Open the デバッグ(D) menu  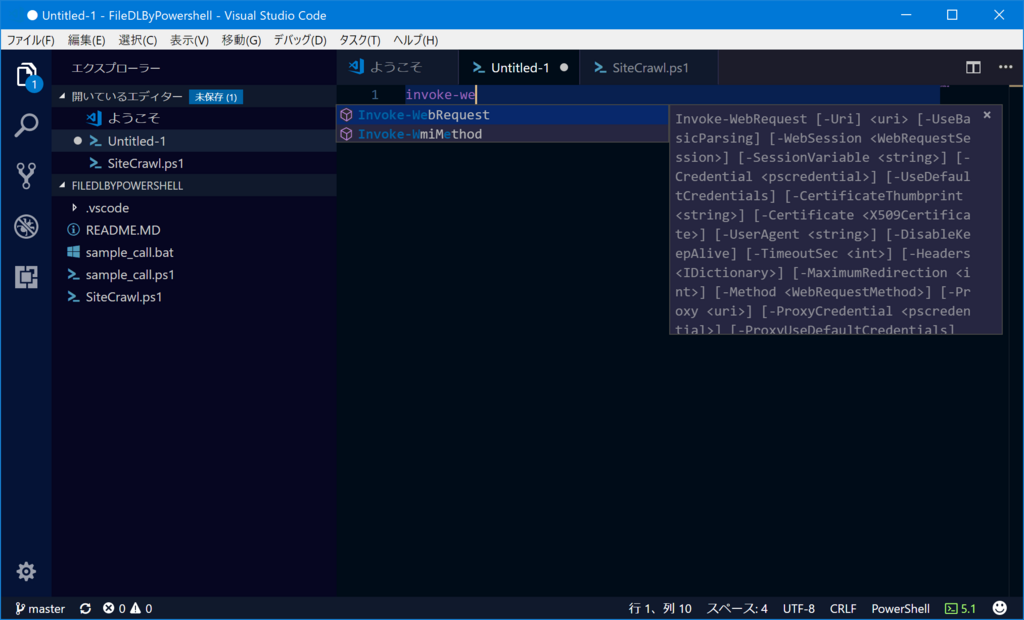(x=300, y=40)
